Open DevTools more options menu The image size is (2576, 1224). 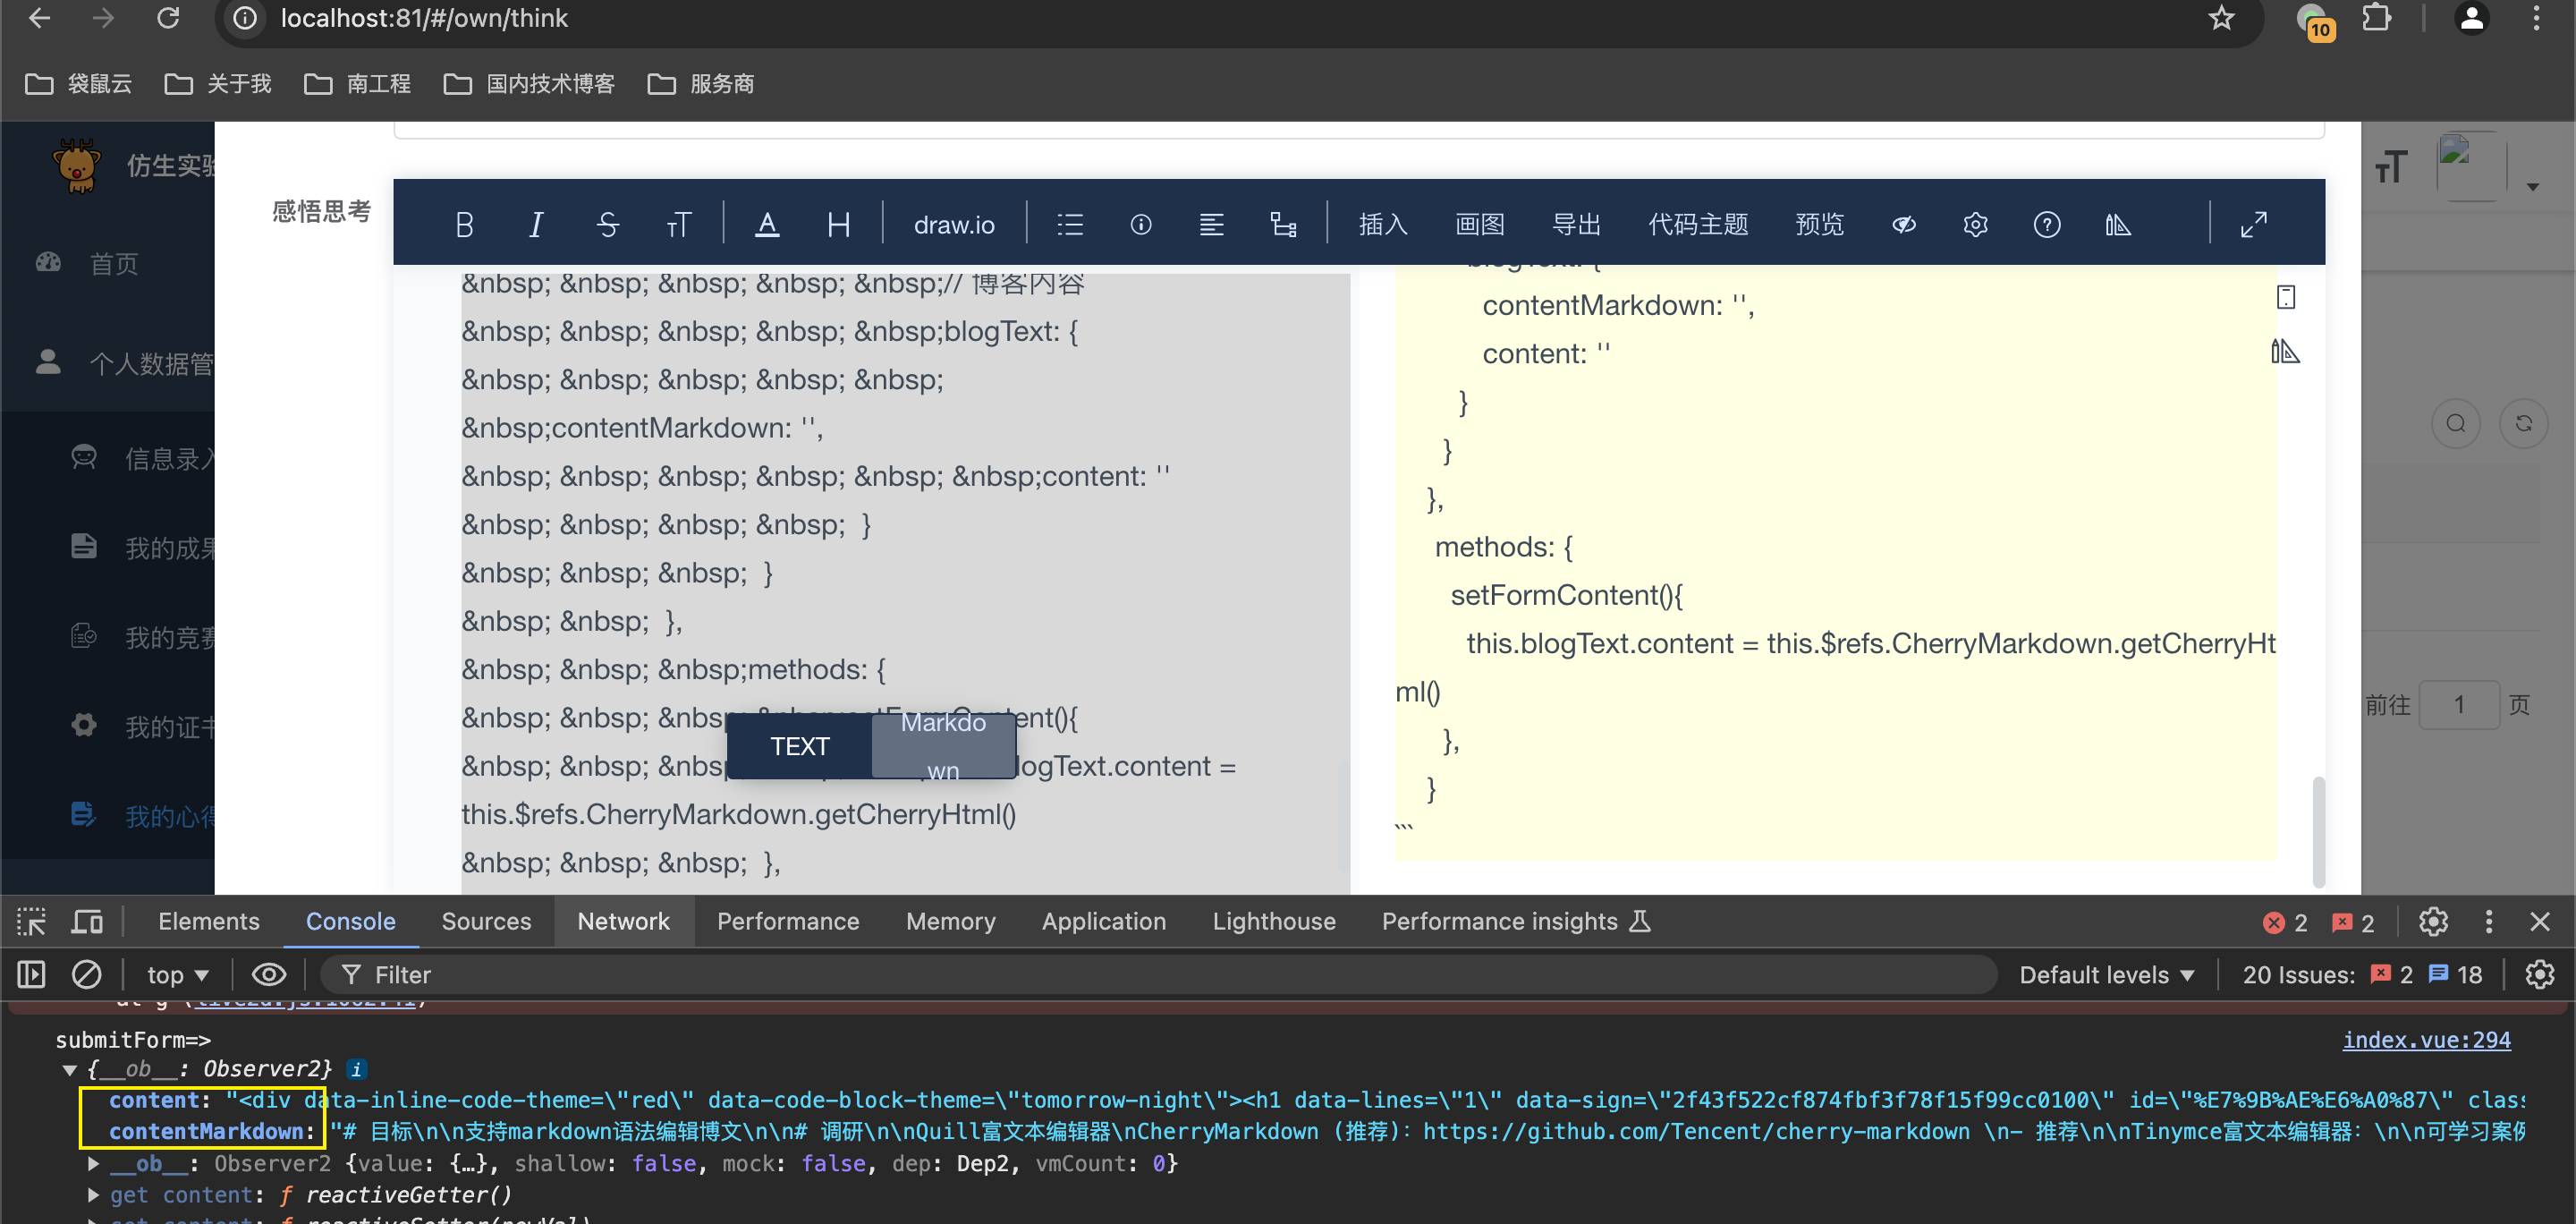[x=2489, y=921]
